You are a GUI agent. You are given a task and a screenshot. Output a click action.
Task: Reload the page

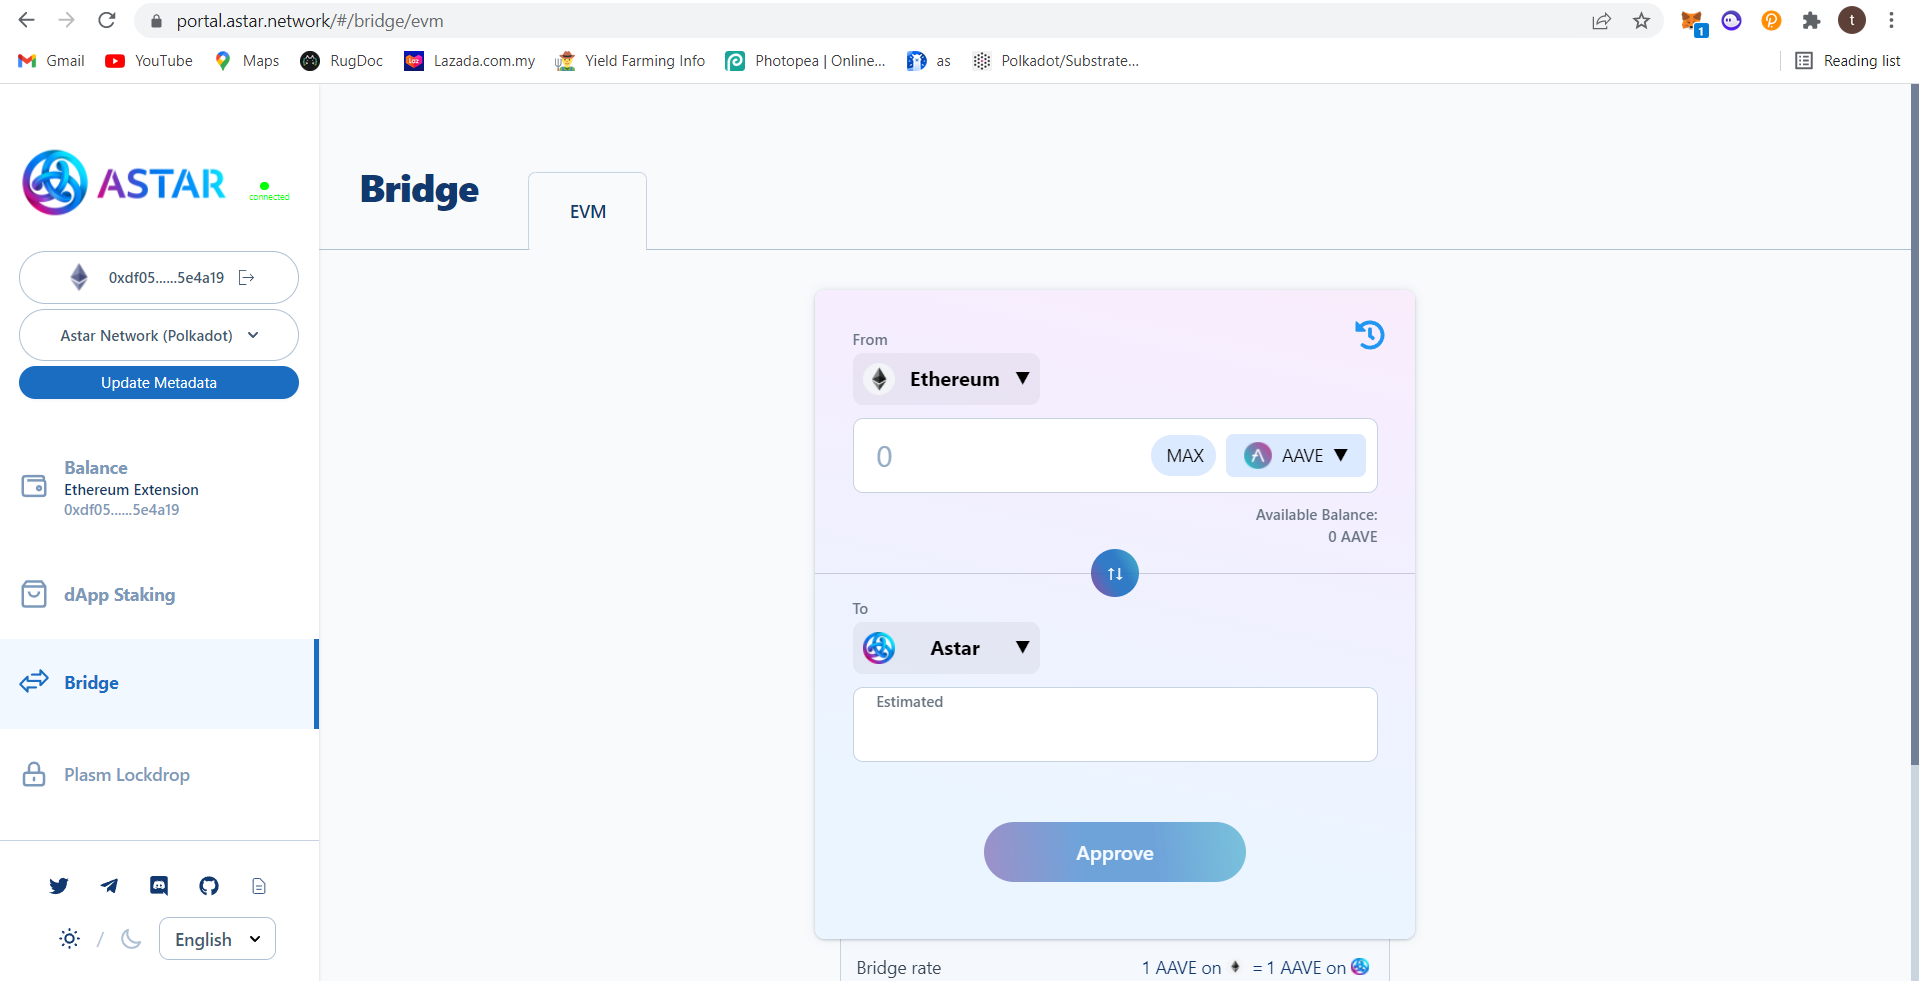click(107, 20)
